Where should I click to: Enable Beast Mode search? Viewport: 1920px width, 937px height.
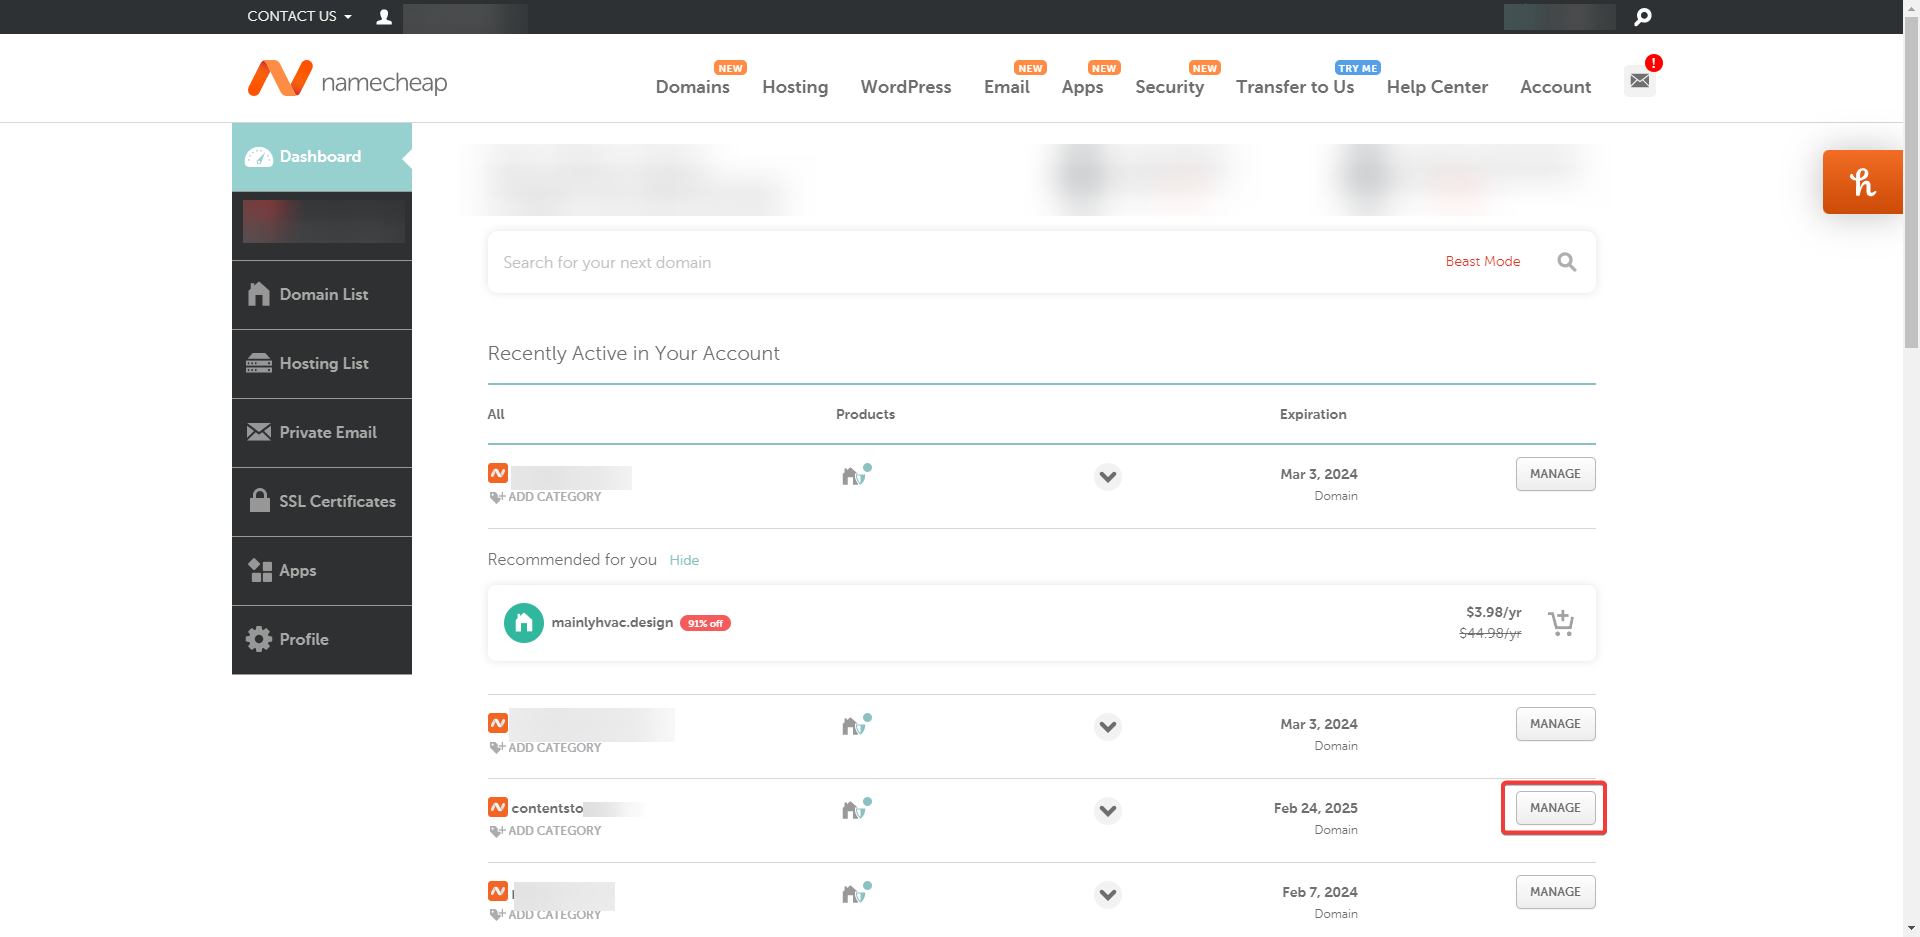pyautogui.click(x=1482, y=261)
